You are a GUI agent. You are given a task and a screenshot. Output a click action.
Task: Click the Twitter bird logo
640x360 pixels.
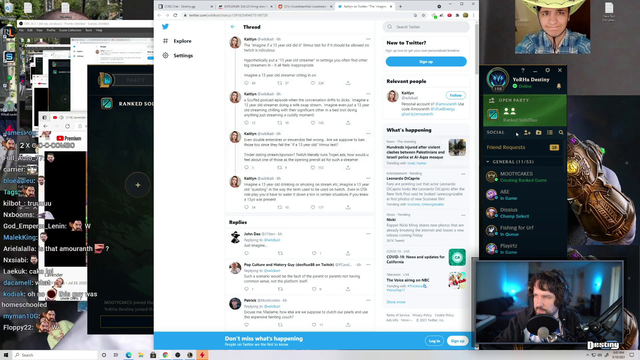coord(165,27)
